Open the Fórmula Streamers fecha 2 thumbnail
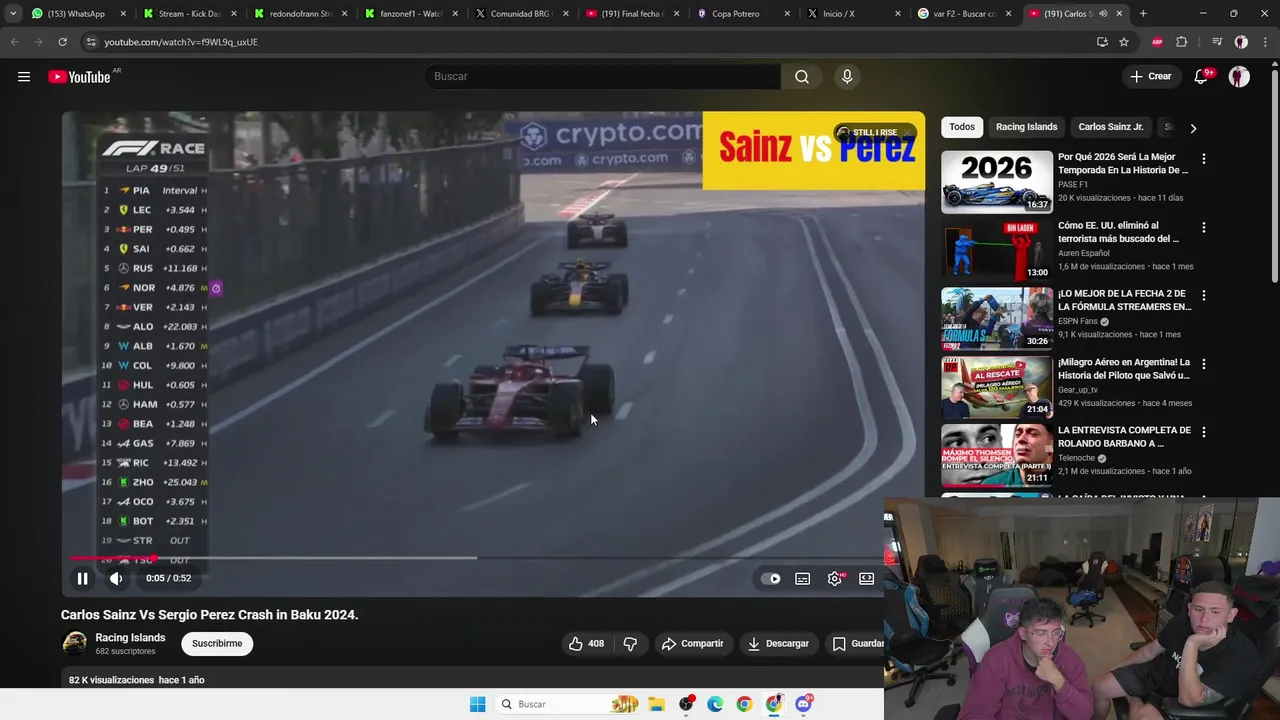Viewport: 1280px width, 720px height. [996, 318]
